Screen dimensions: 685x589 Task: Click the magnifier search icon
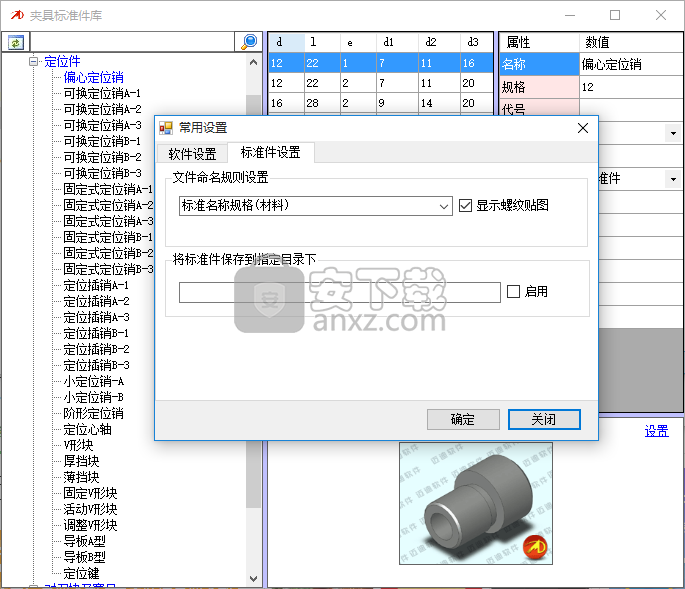[x=249, y=42]
